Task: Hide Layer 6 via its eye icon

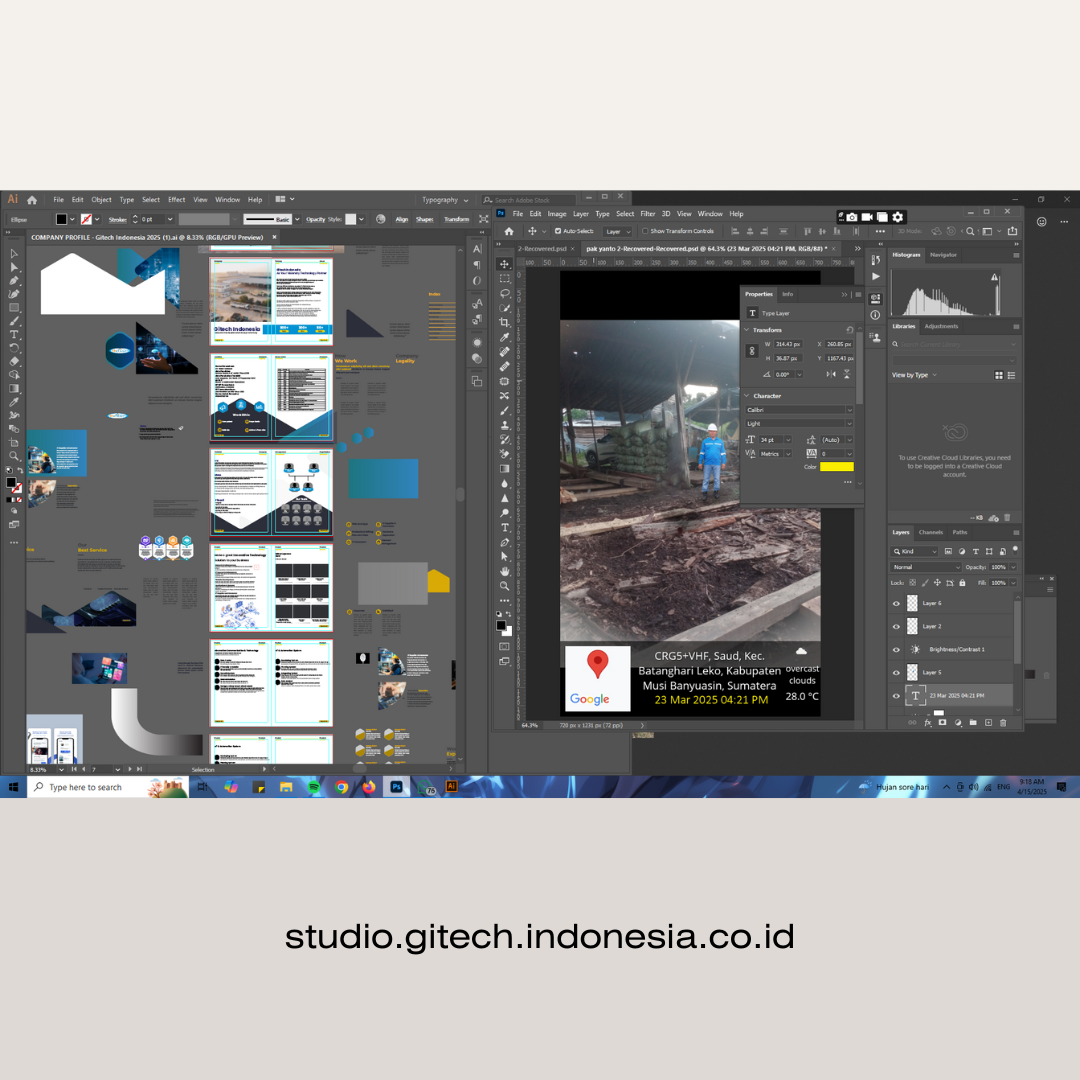Action: click(896, 603)
